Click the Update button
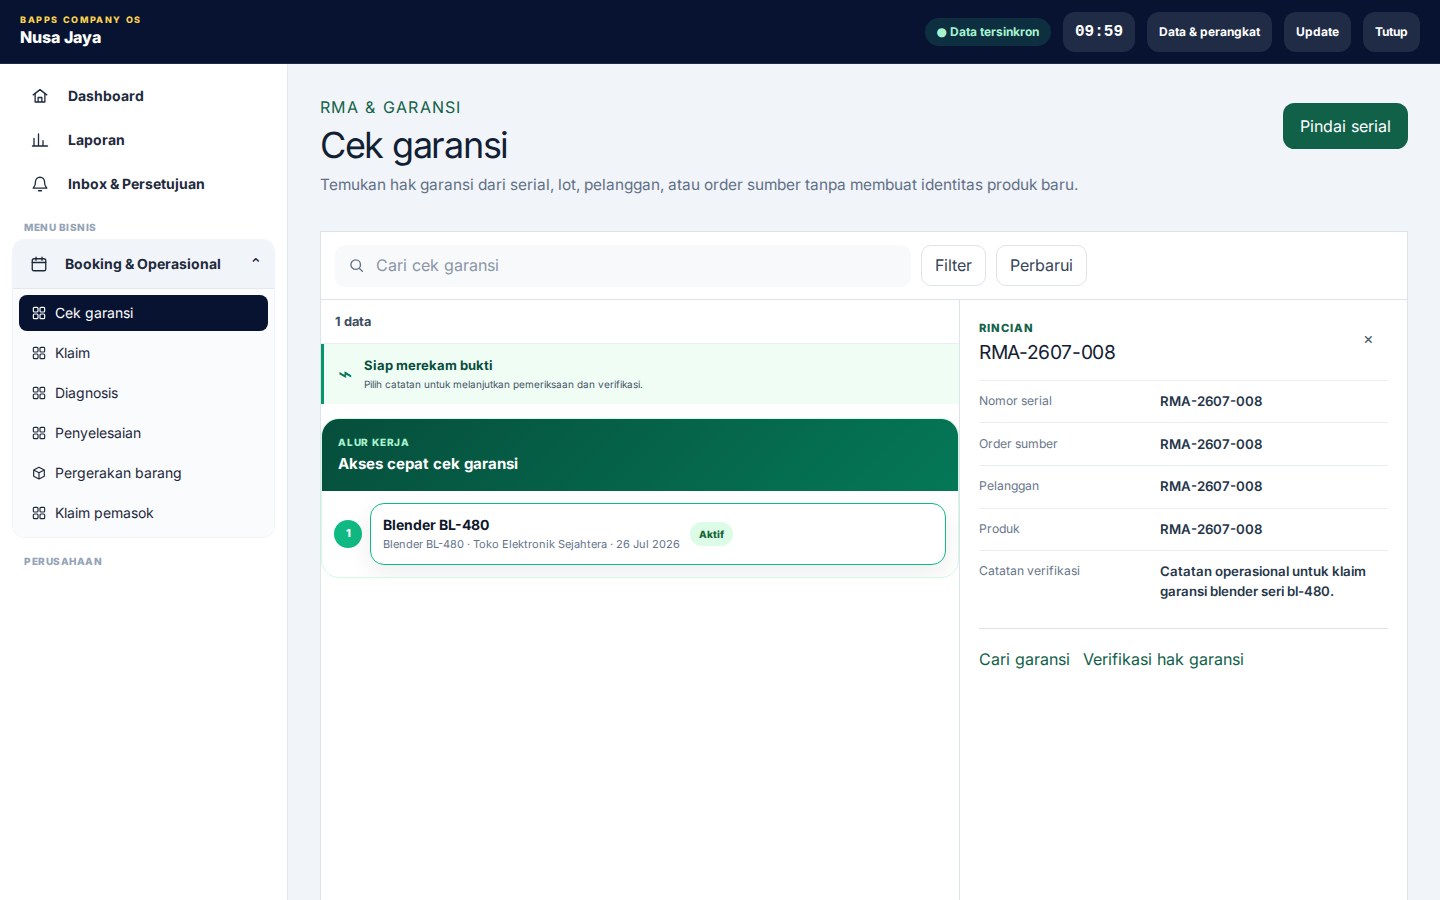 (x=1317, y=32)
